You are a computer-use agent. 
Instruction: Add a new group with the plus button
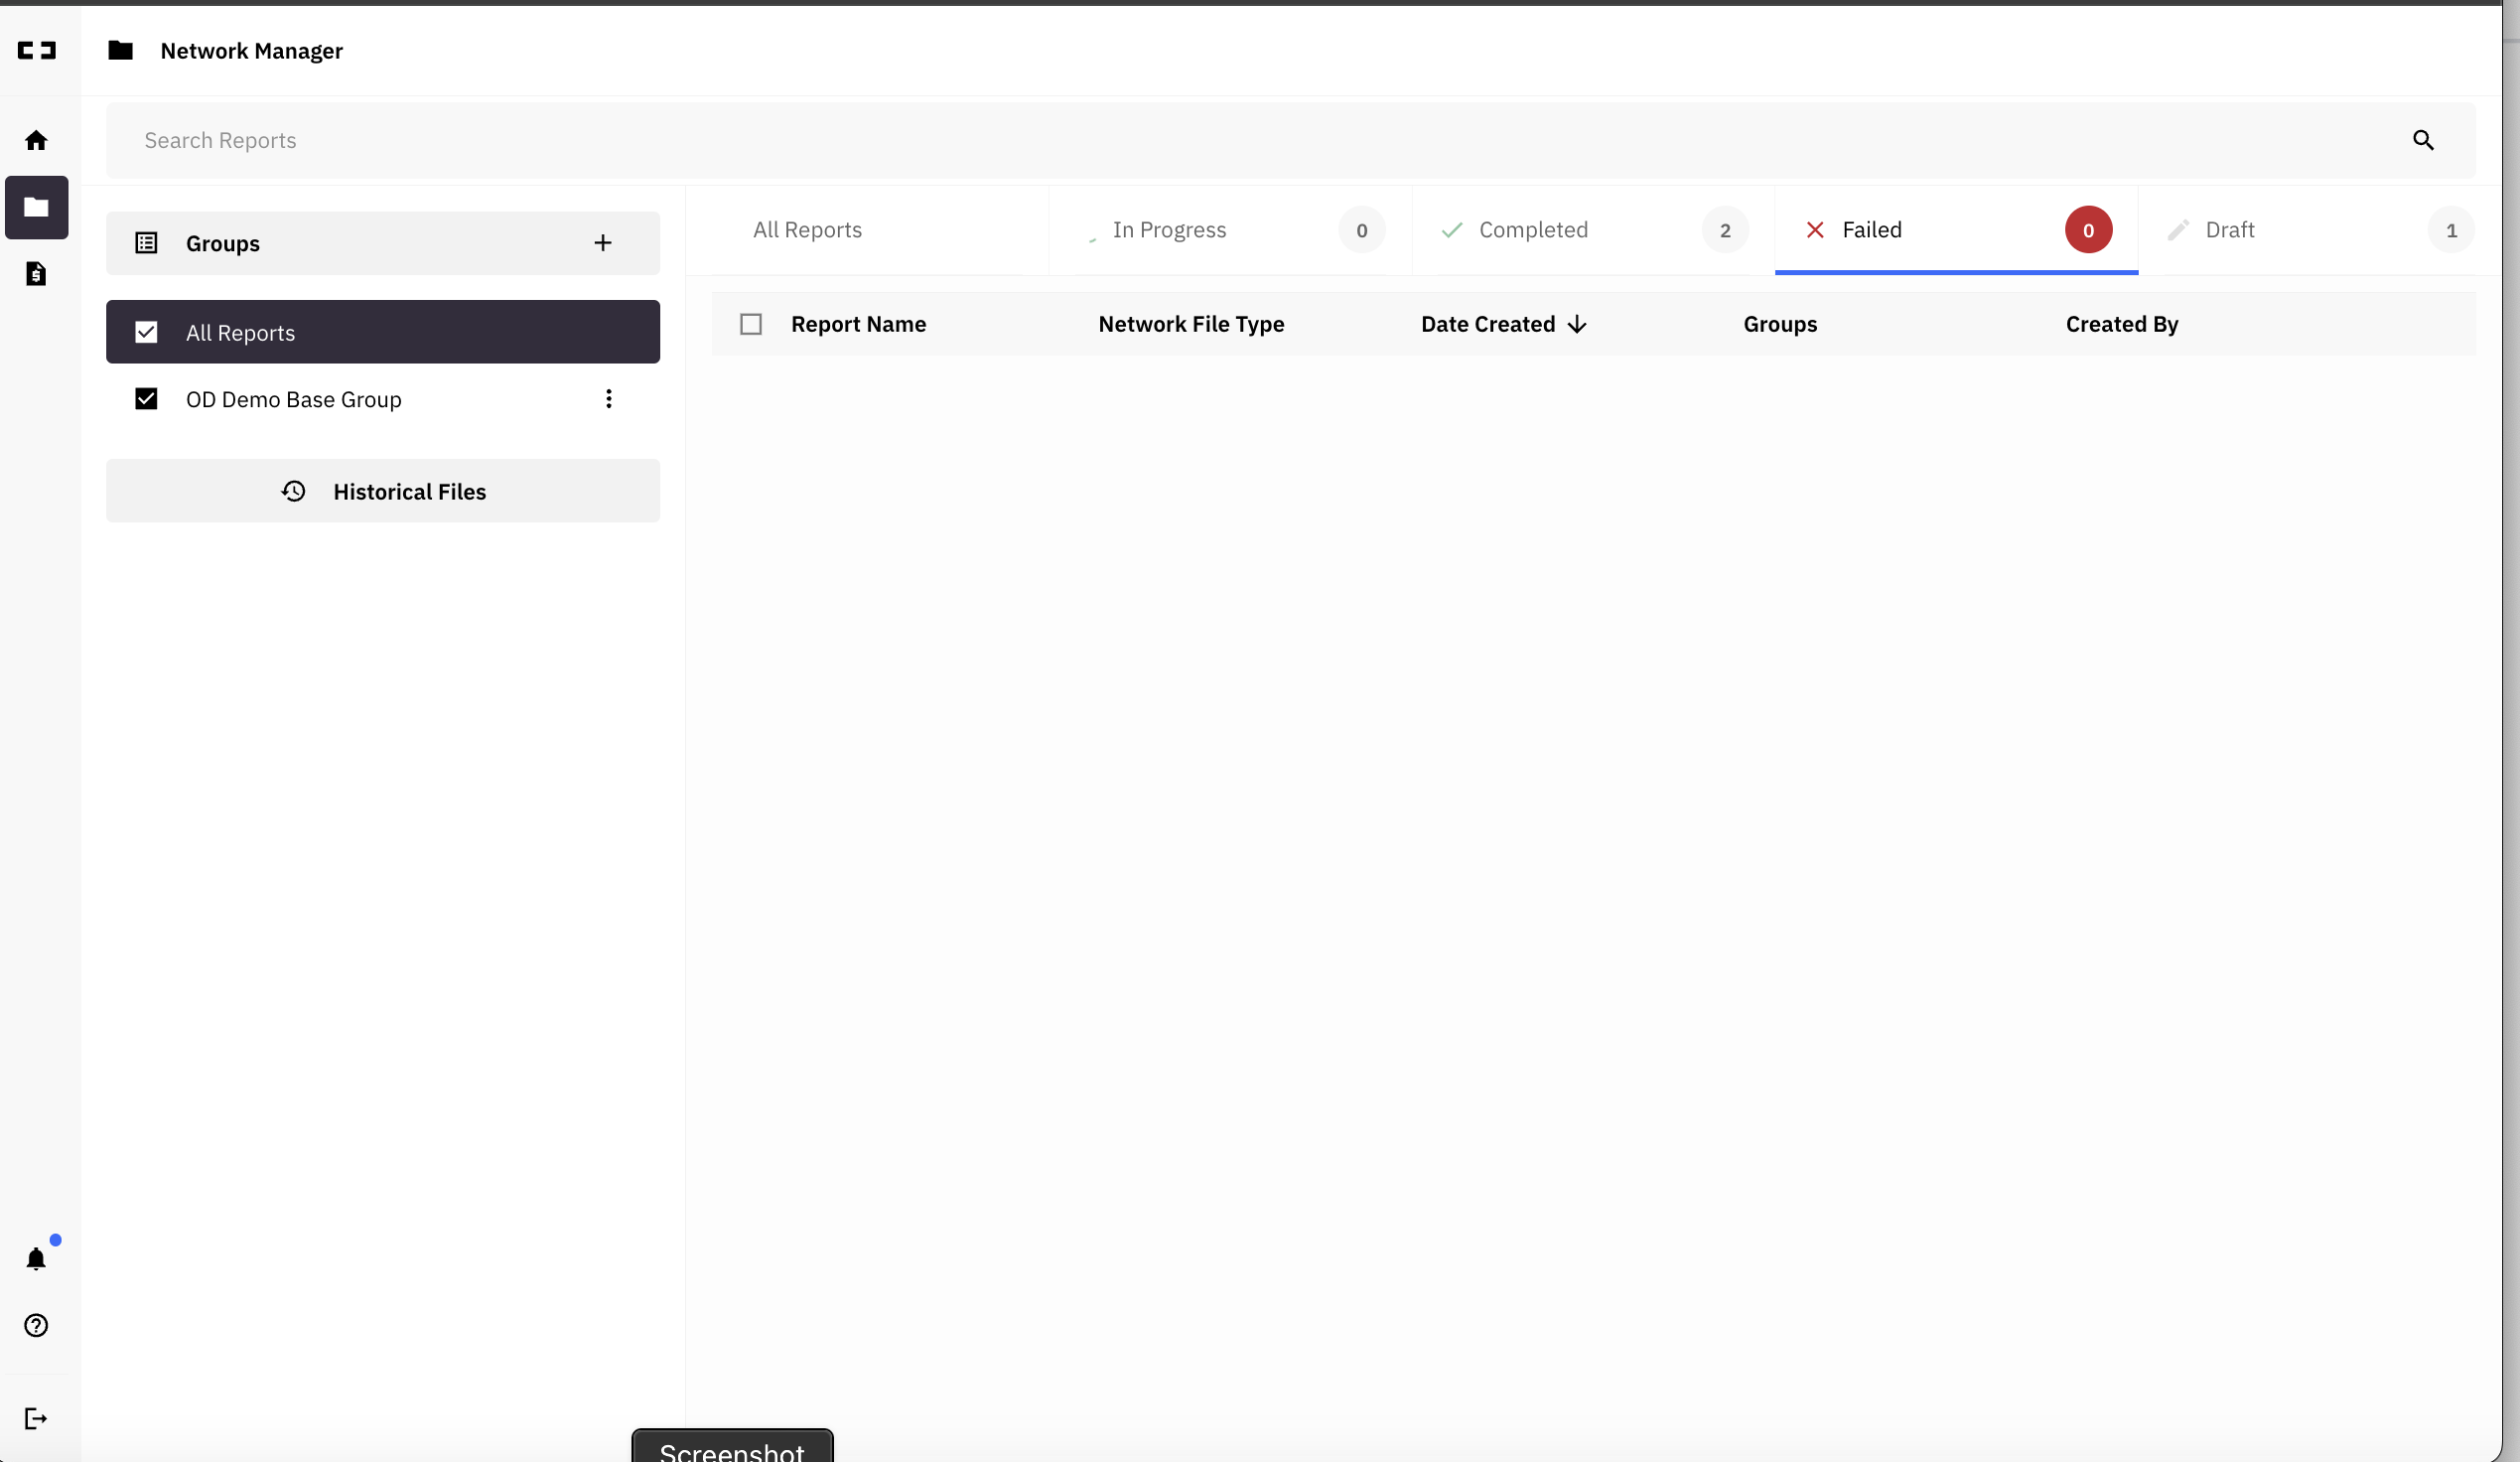[x=604, y=242]
